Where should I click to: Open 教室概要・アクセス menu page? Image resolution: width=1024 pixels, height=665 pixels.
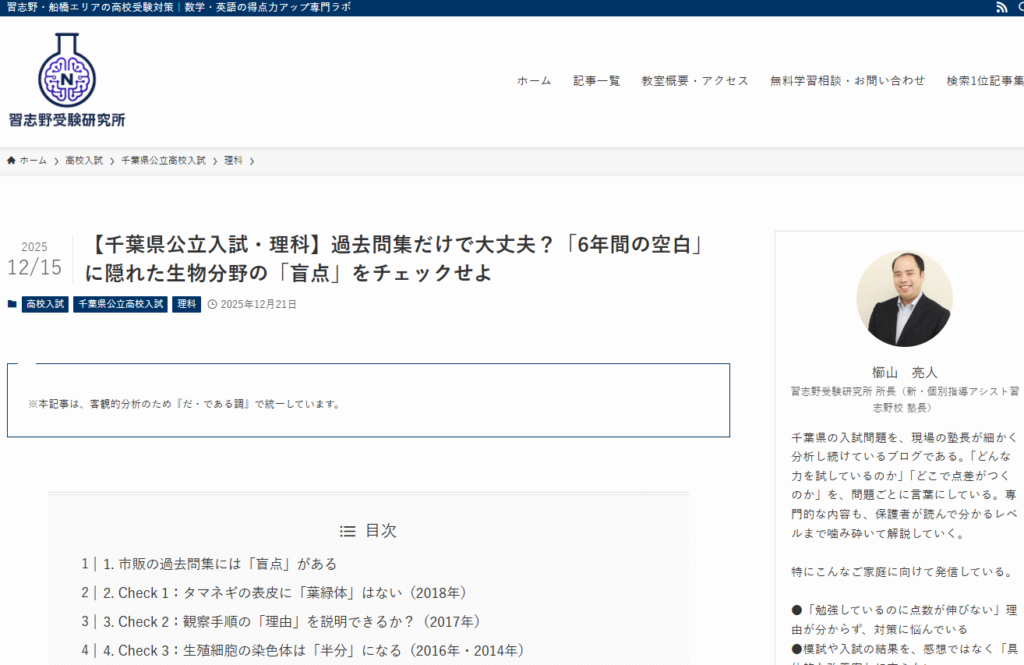click(x=694, y=81)
